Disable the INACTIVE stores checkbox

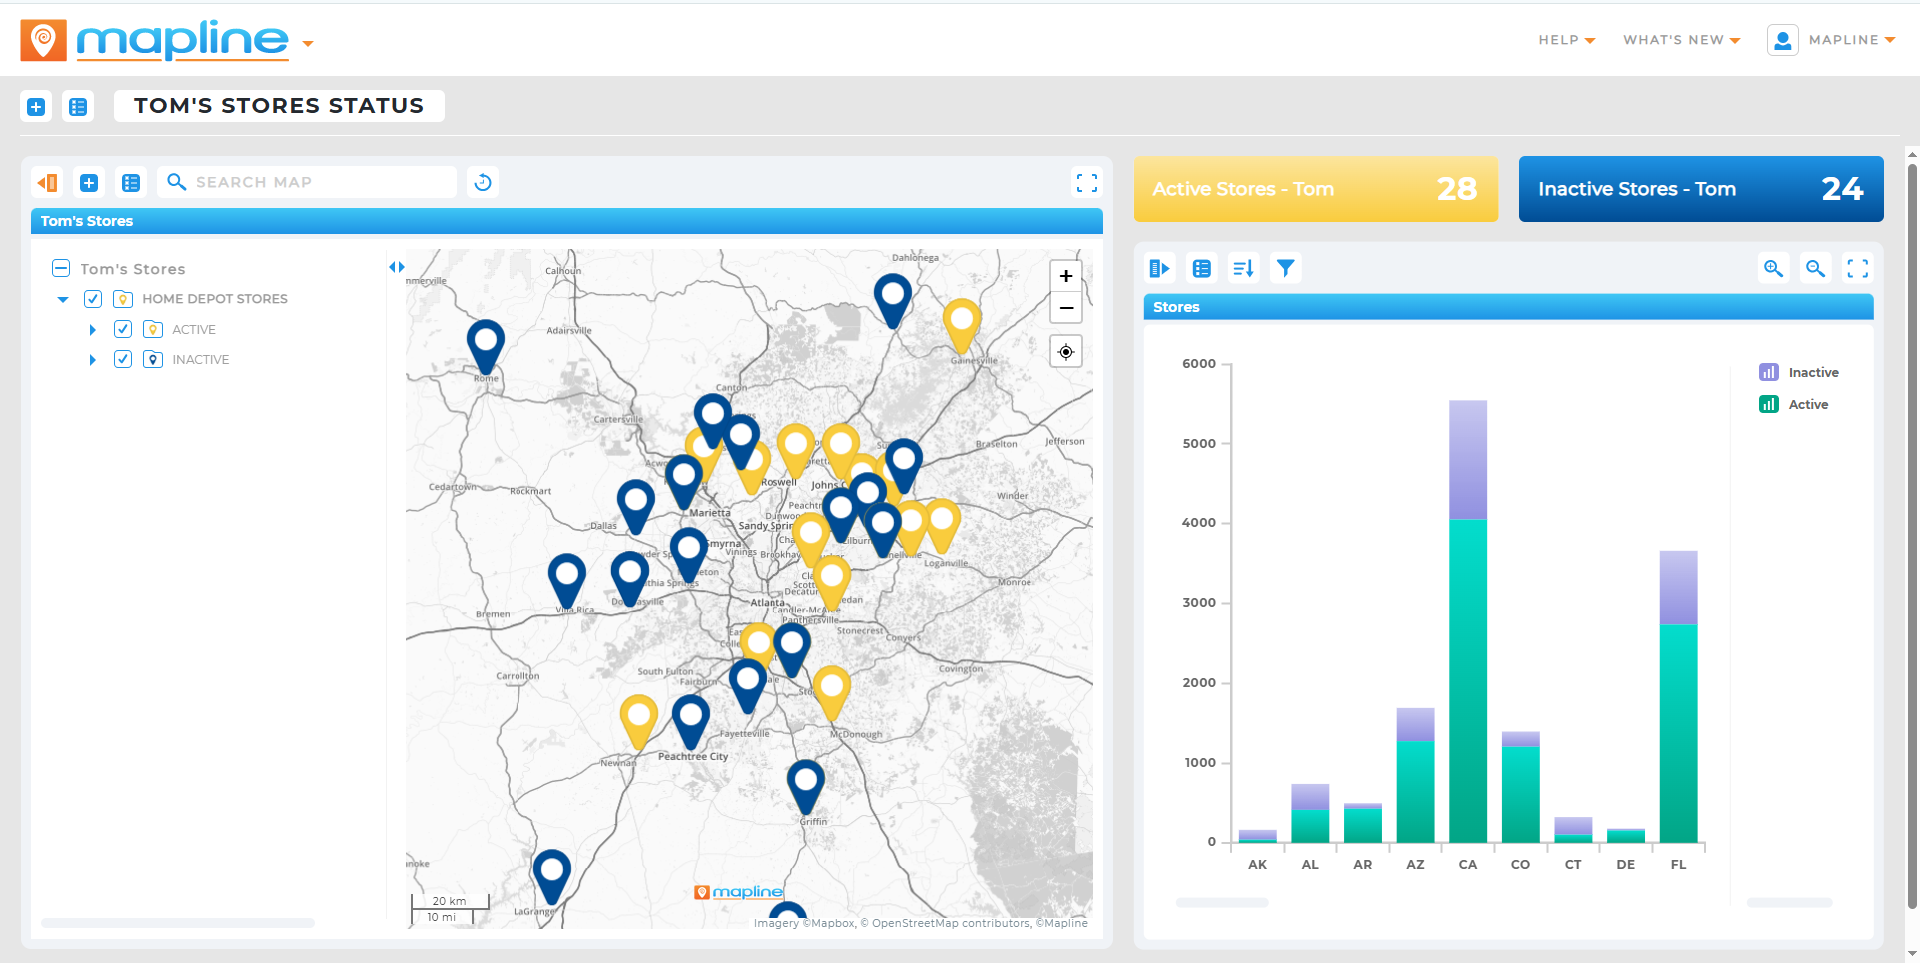pyautogui.click(x=122, y=359)
